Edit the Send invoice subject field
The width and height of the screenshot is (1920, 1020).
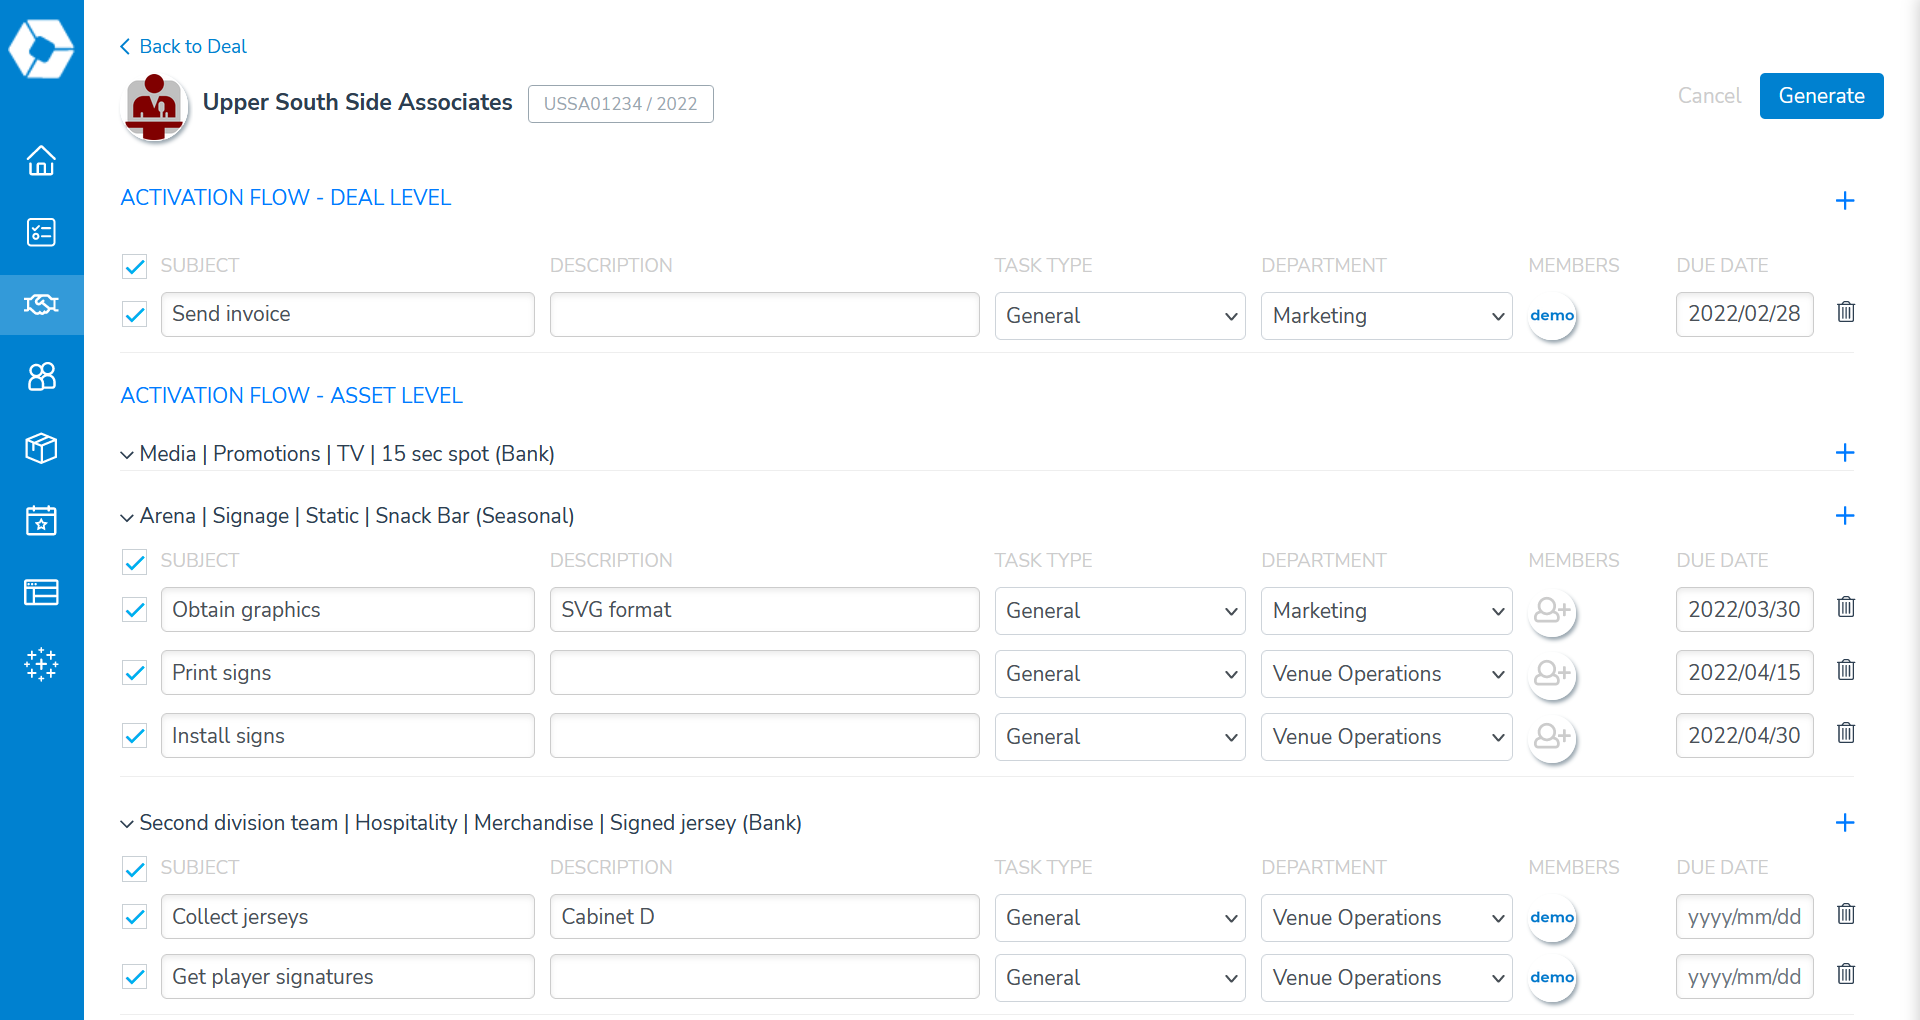pyautogui.click(x=347, y=314)
